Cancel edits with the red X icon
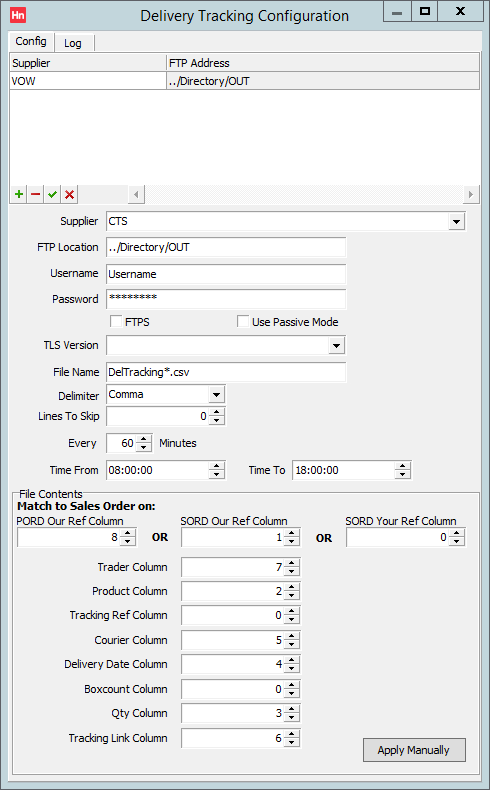490x790 pixels. (69, 194)
